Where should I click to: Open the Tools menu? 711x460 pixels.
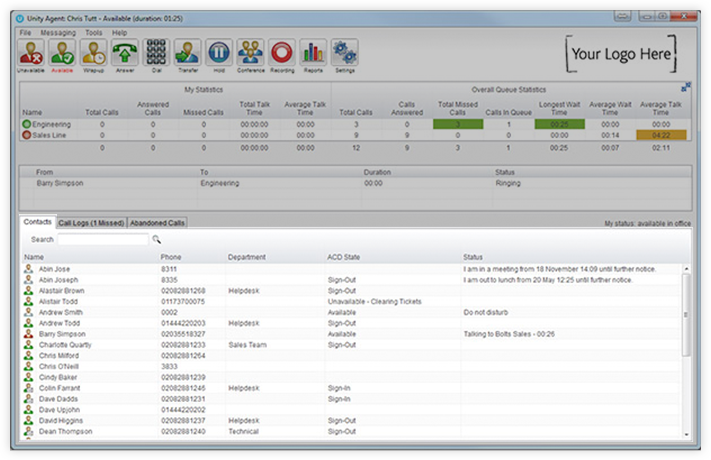pos(93,33)
